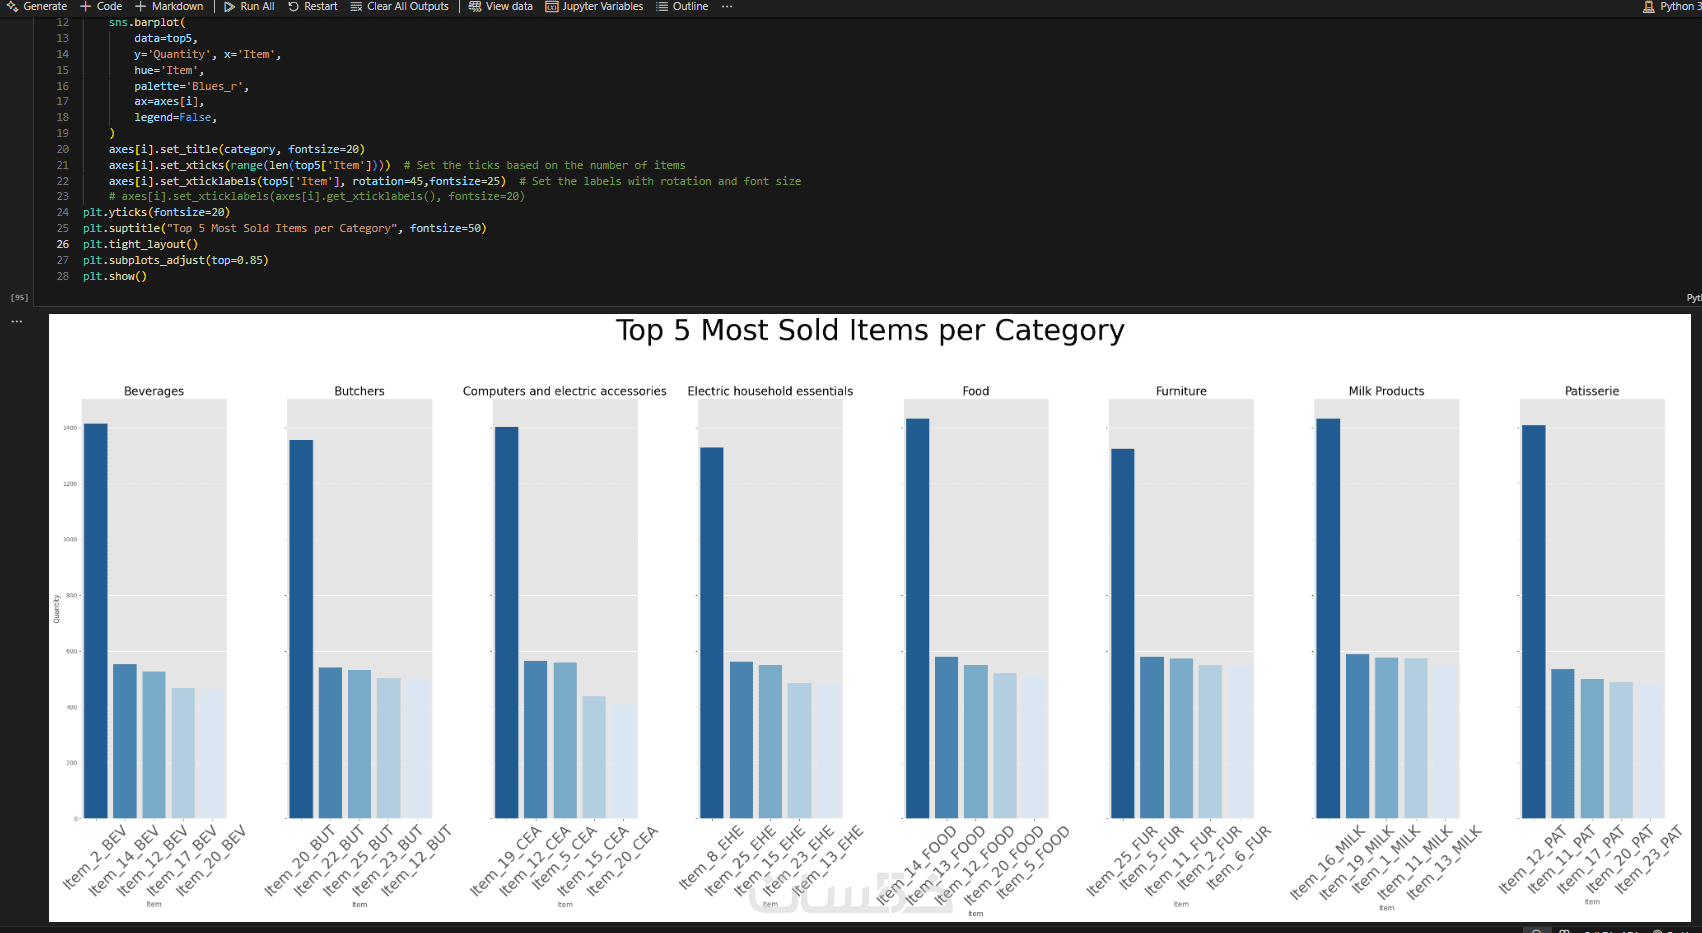
Task: Click the chart title 'Top 5 Most Sold Items per Category'
Action: tap(870, 331)
